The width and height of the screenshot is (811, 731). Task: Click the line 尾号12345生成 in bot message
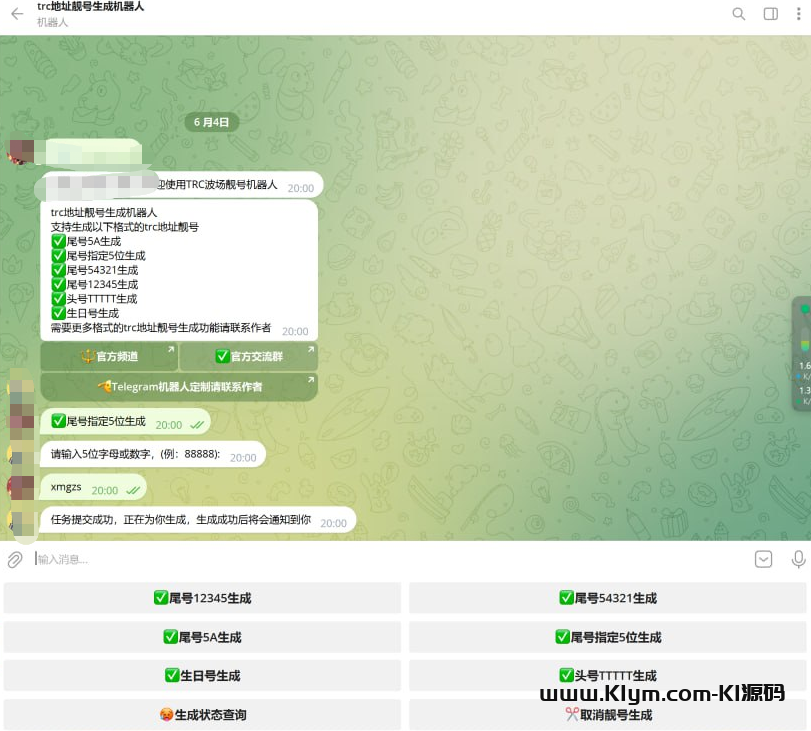pos(95,285)
